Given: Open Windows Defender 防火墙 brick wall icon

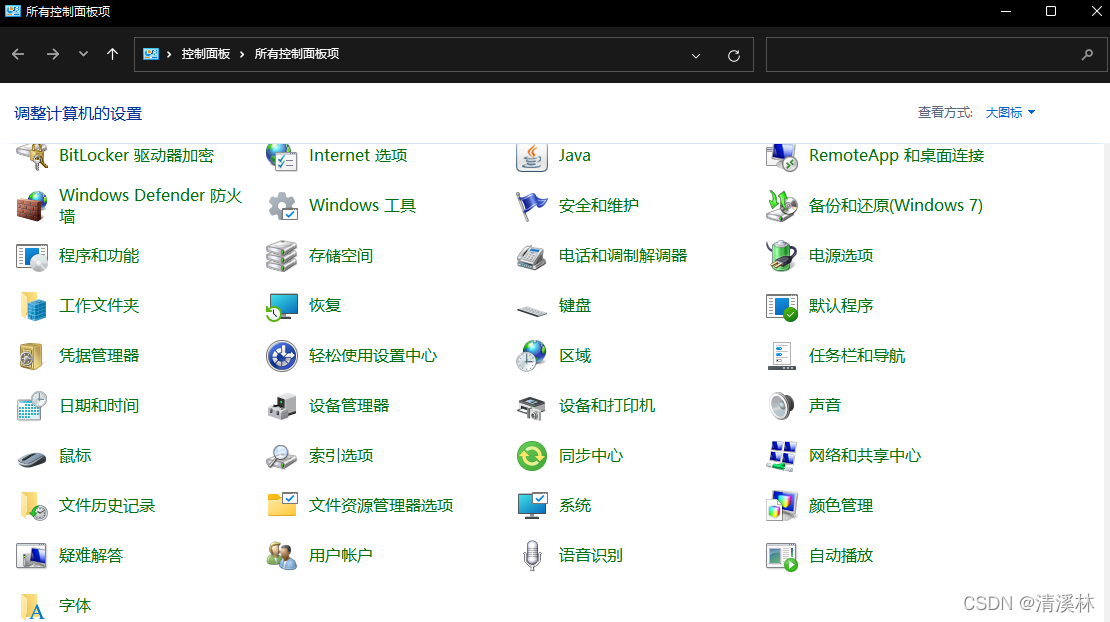Looking at the screenshot, I should [32, 206].
